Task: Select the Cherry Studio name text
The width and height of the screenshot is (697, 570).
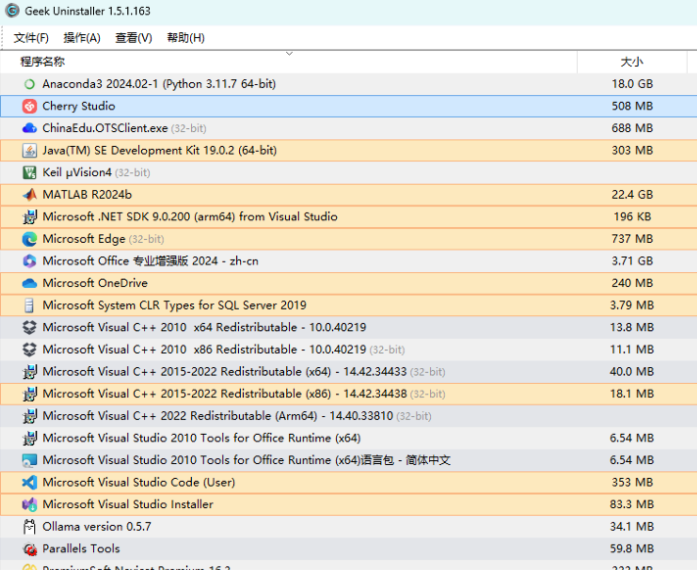Action: (79, 106)
